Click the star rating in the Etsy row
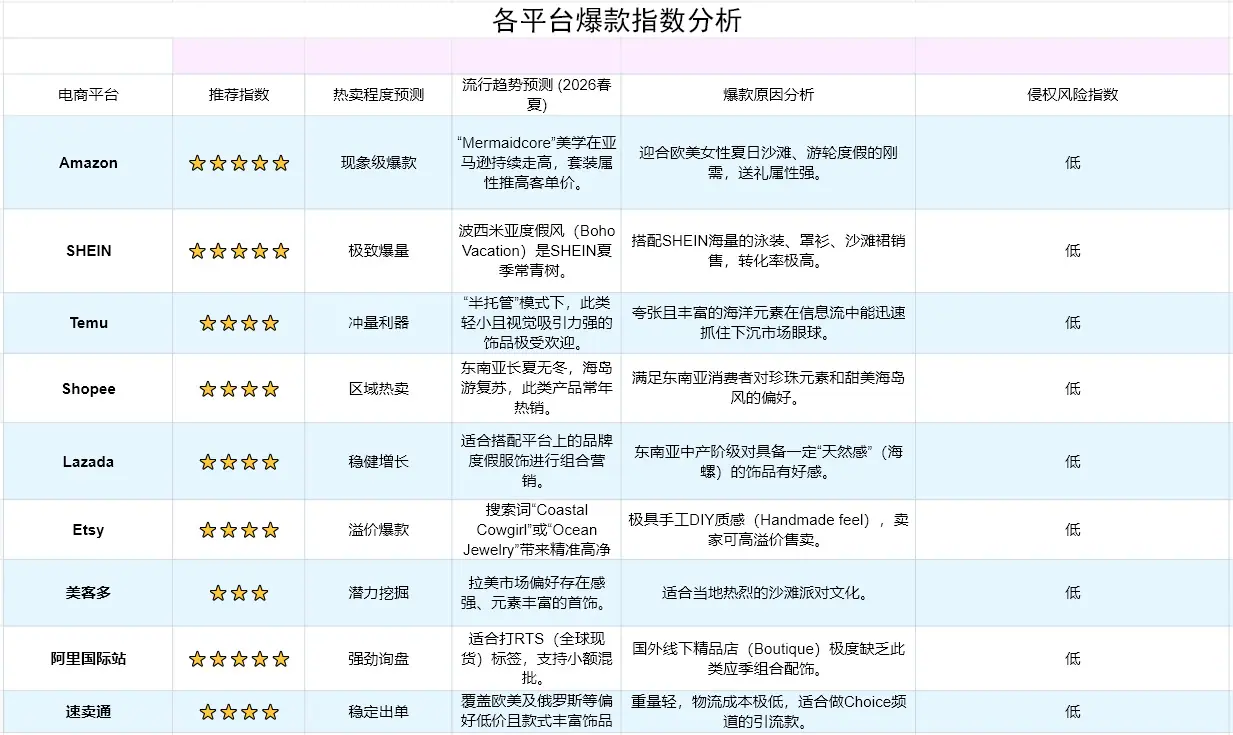 click(239, 530)
